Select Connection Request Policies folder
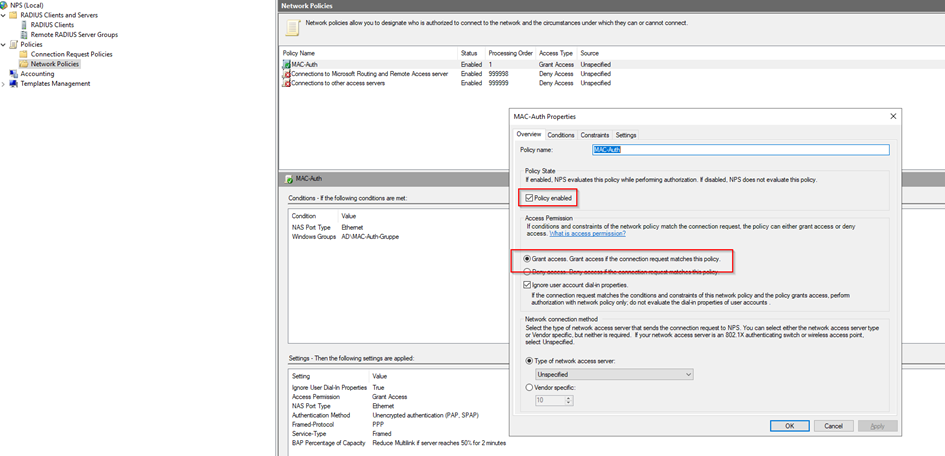Image resolution: width=945 pixels, height=456 pixels. click(x=71, y=54)
